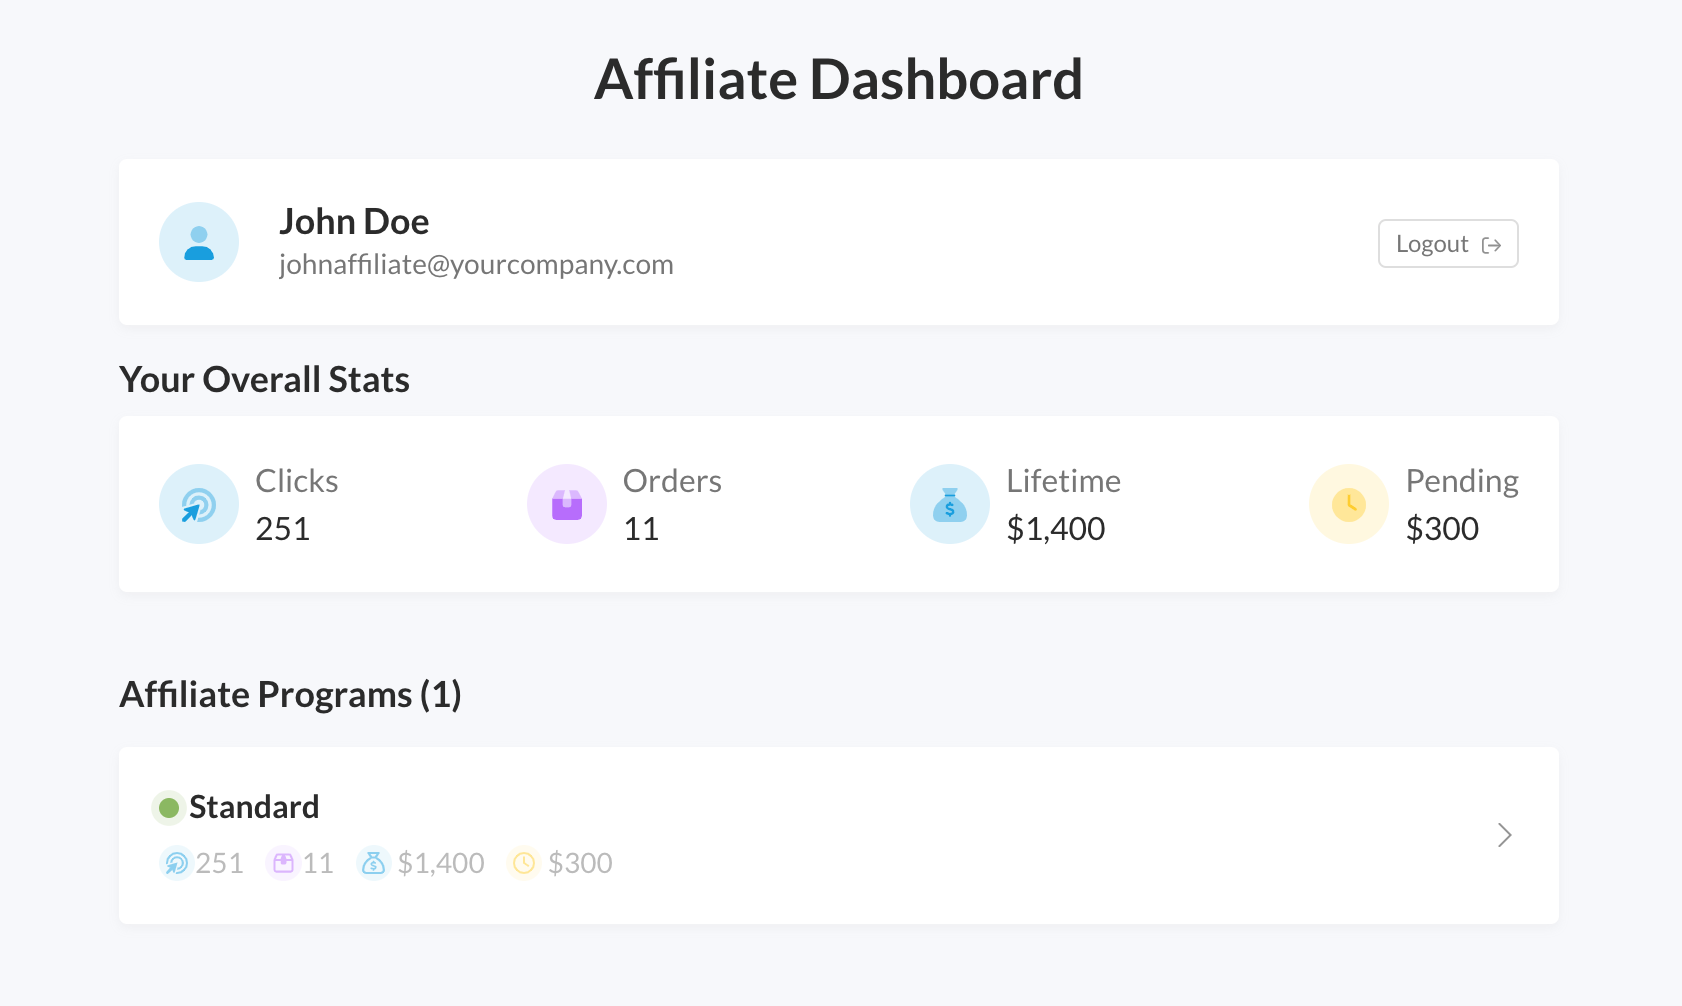Screen dimensions: 1682x1006
Task: Click the Affiliate Dashboard page title
Action: 839,80
